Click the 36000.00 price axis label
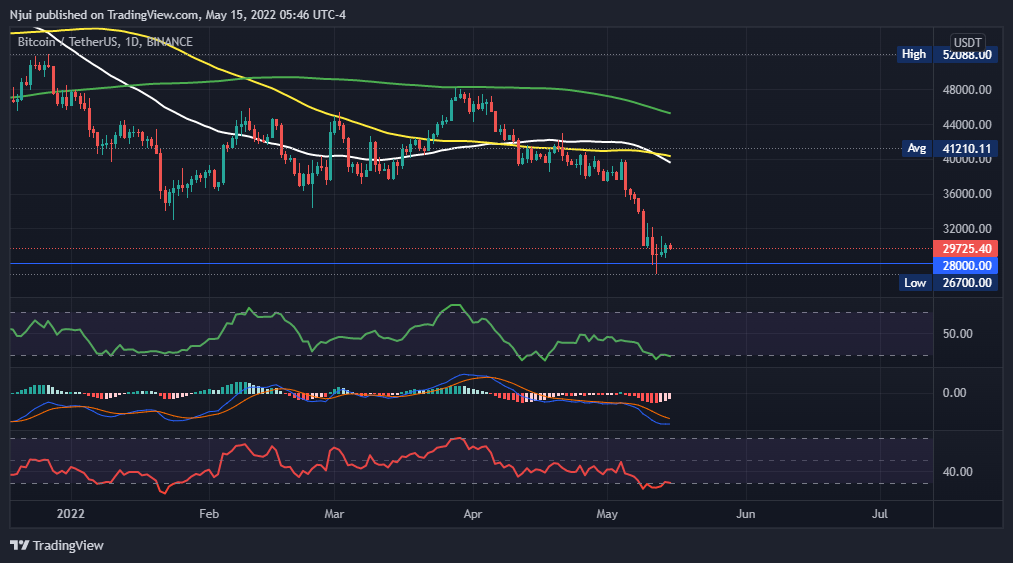1013x563 pixels. [x=966, y=194]
